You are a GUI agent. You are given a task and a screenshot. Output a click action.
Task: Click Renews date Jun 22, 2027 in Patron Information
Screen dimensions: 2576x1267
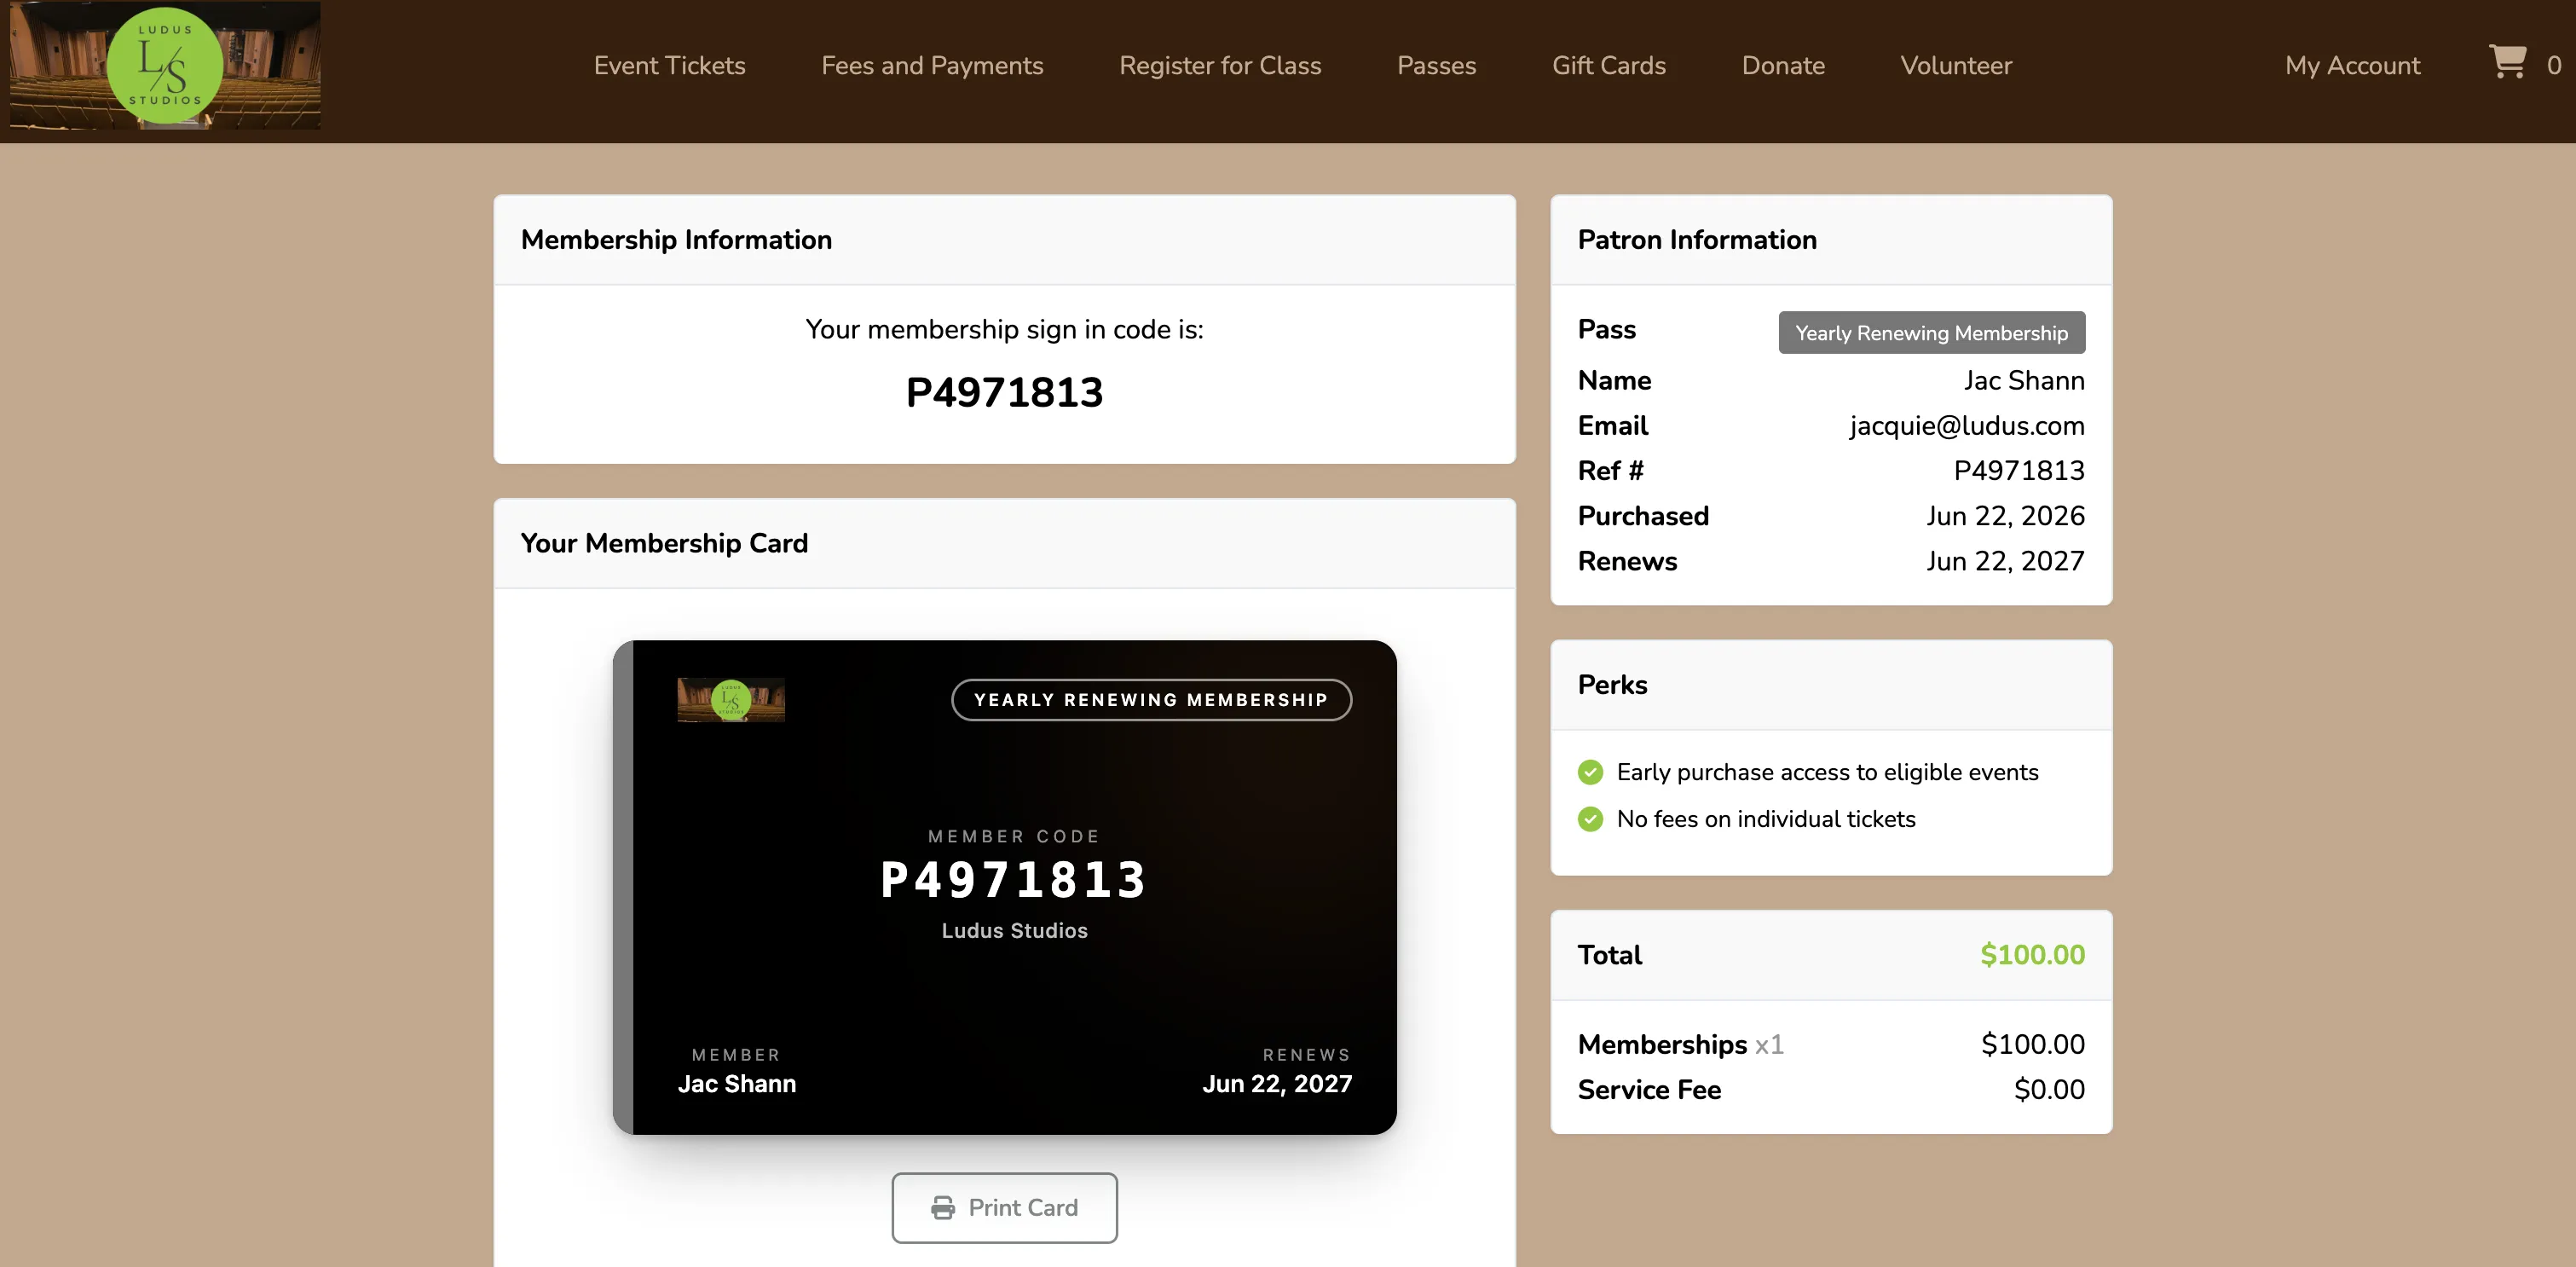click(x=2005, y=561)
